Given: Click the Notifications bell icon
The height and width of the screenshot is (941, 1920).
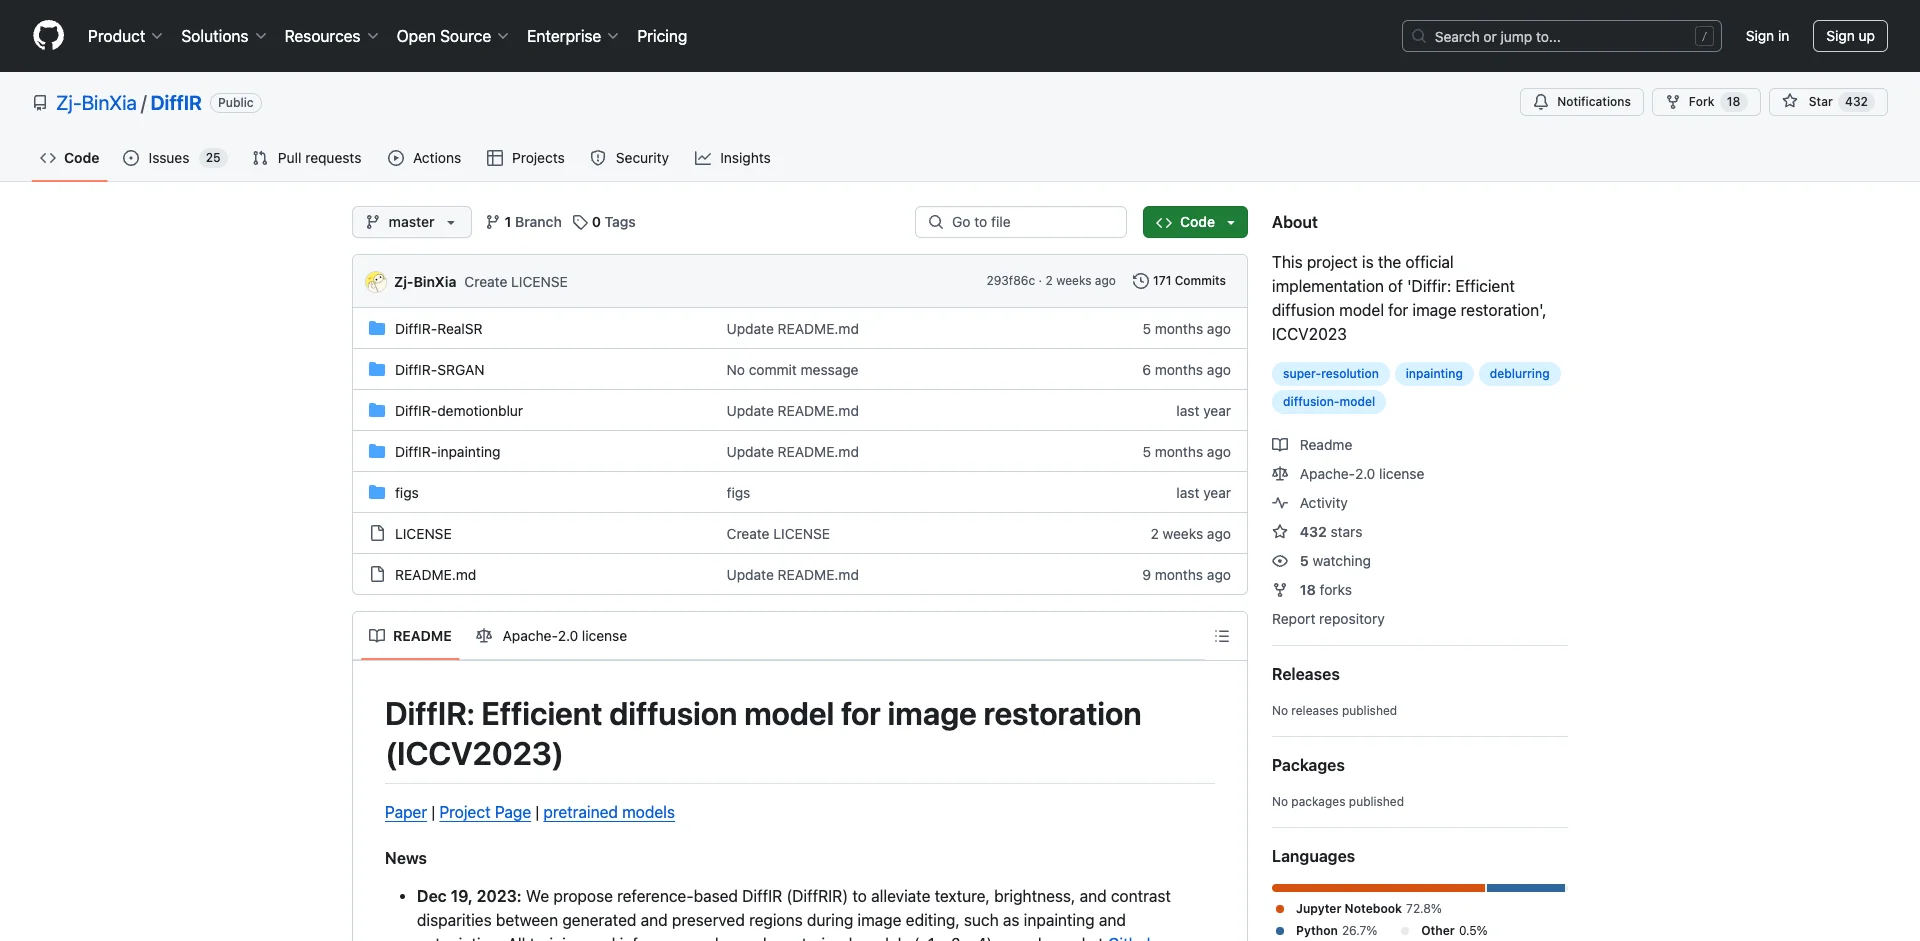Looking at the screenshot, I should pyautogui.click(x=1541, y=102).
